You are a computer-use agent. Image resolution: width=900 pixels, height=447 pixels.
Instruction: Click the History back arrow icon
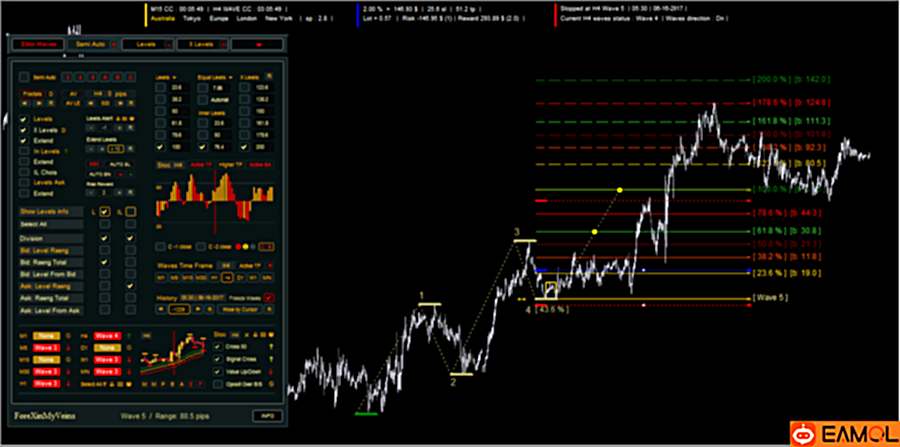click(x=161, y=309)
